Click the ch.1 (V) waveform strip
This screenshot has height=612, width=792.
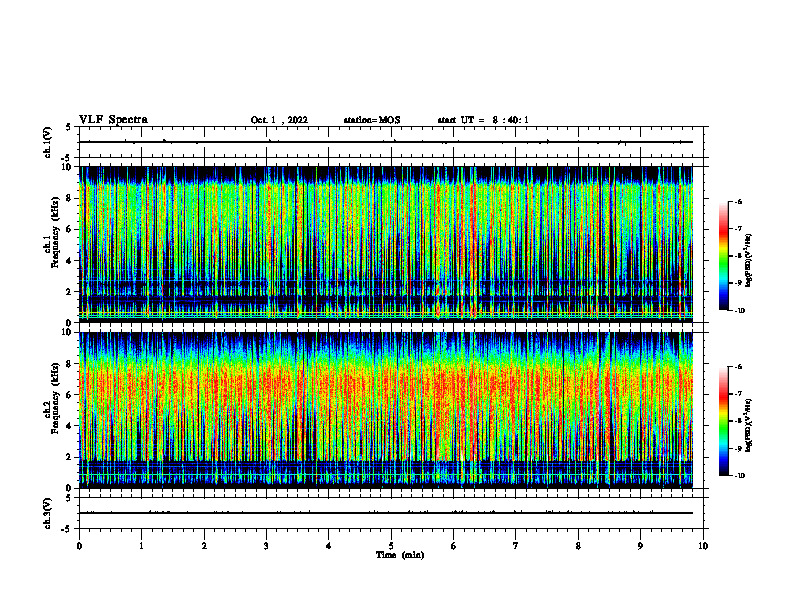391,142
